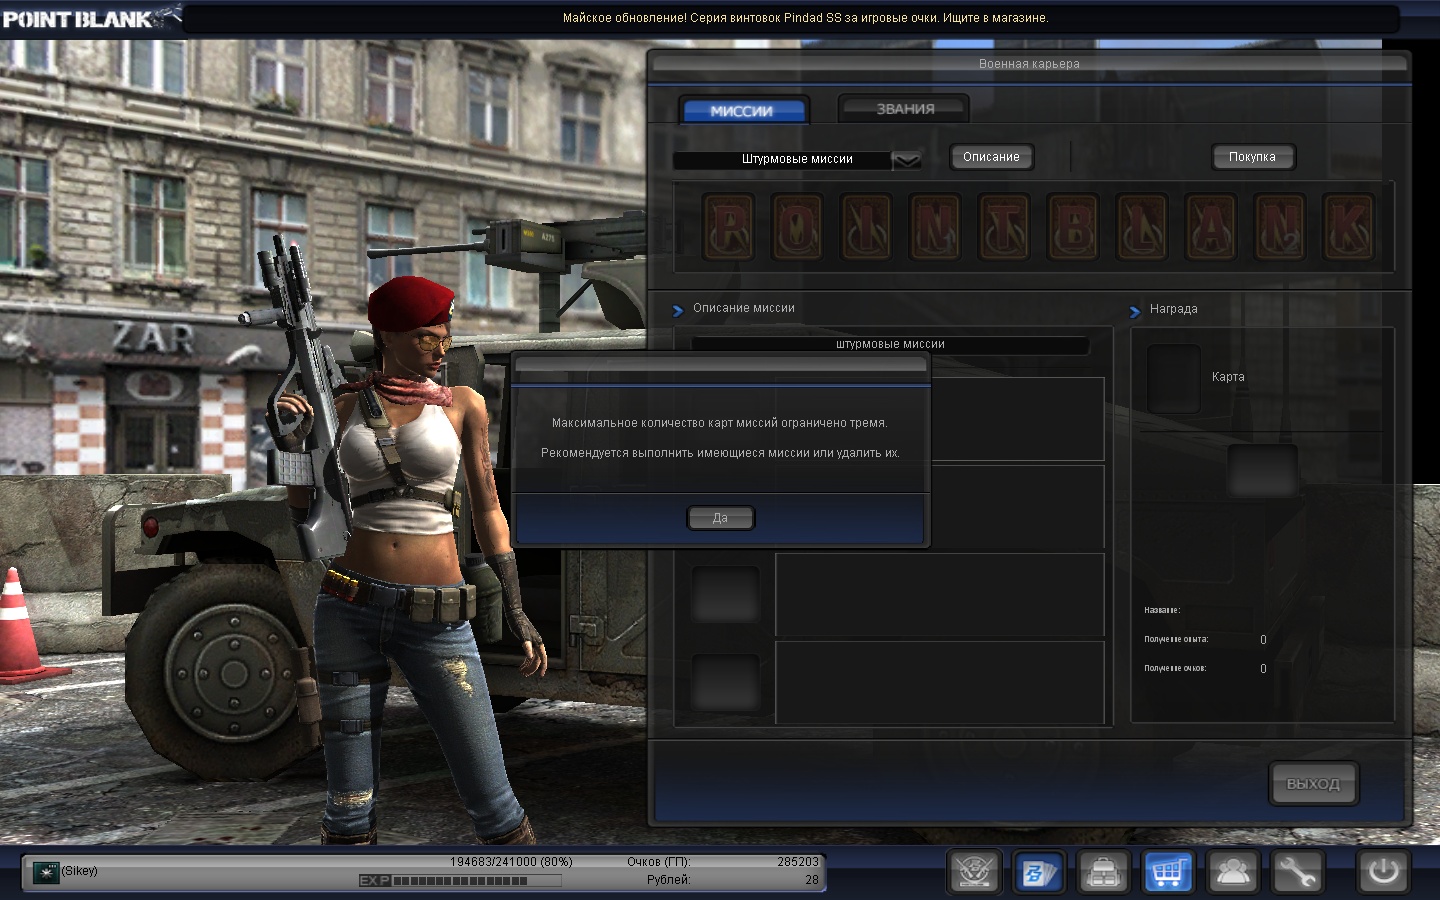Open the shopping cart store icon
The height and width of the screenshot is (900, 1440).
(1168, 872)
